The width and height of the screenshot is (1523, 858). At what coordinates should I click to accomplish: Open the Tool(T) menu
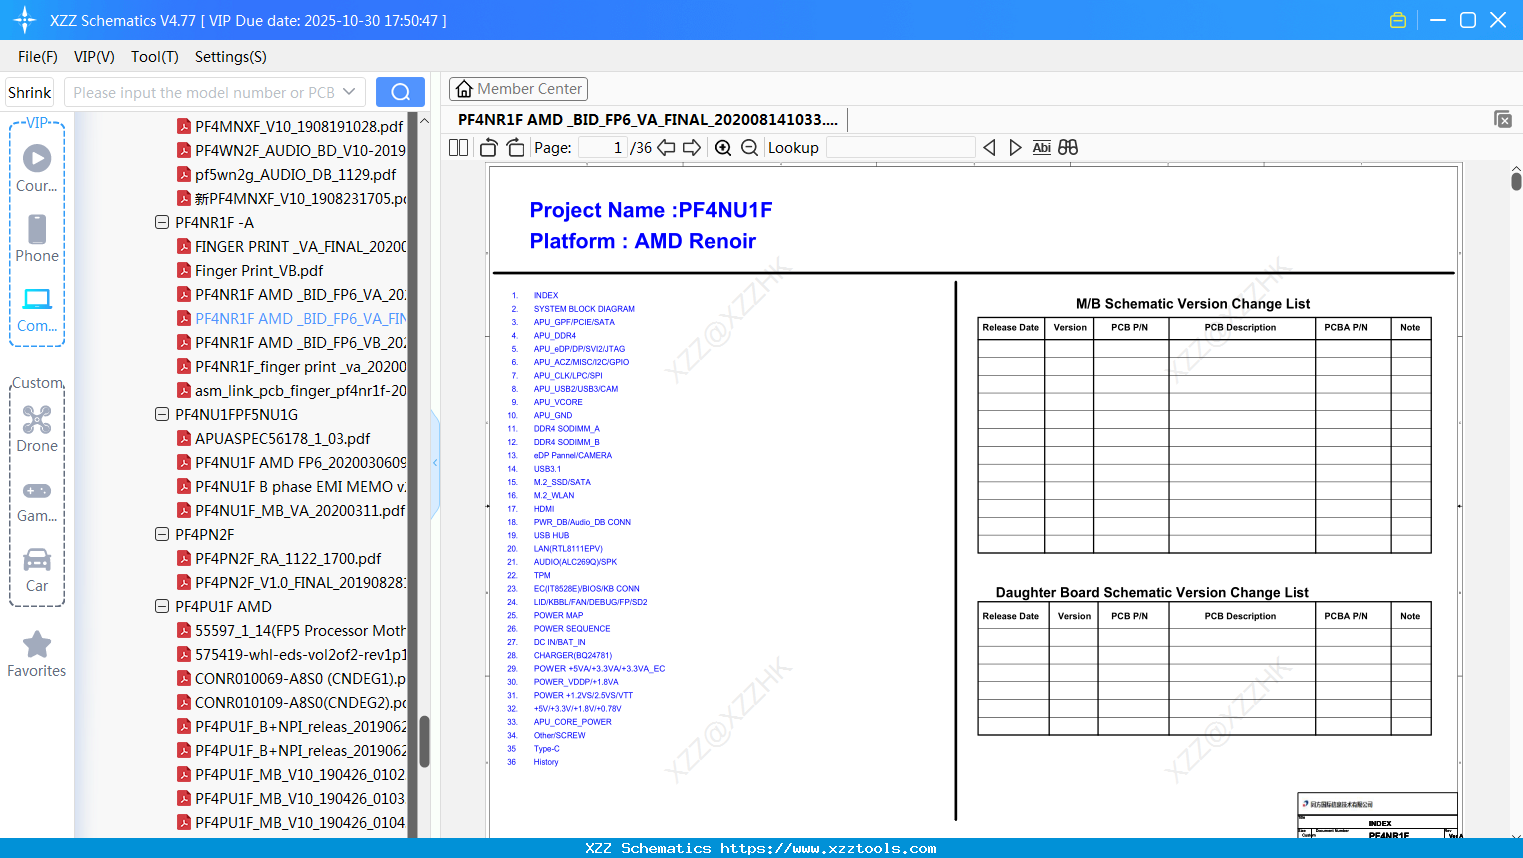tap(155, 57)
